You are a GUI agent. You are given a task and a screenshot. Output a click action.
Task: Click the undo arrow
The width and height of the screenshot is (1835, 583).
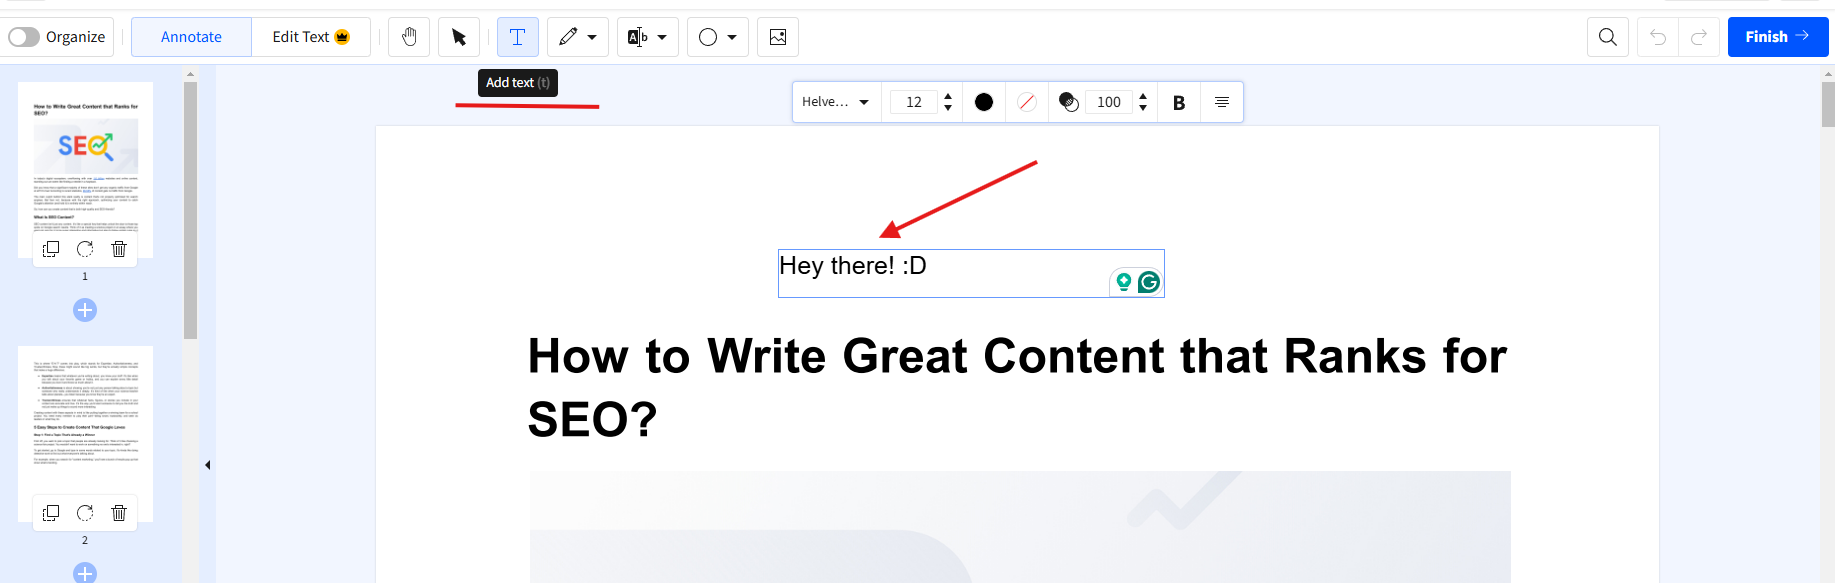click(x=1658, y=37)
